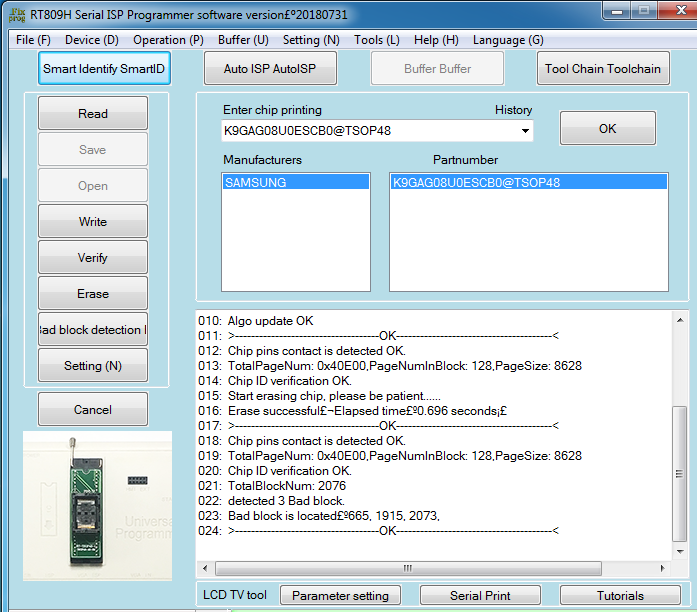The image size is (697, 612).
Task: Open the Language (G) menu
Action: pos(508,40)
